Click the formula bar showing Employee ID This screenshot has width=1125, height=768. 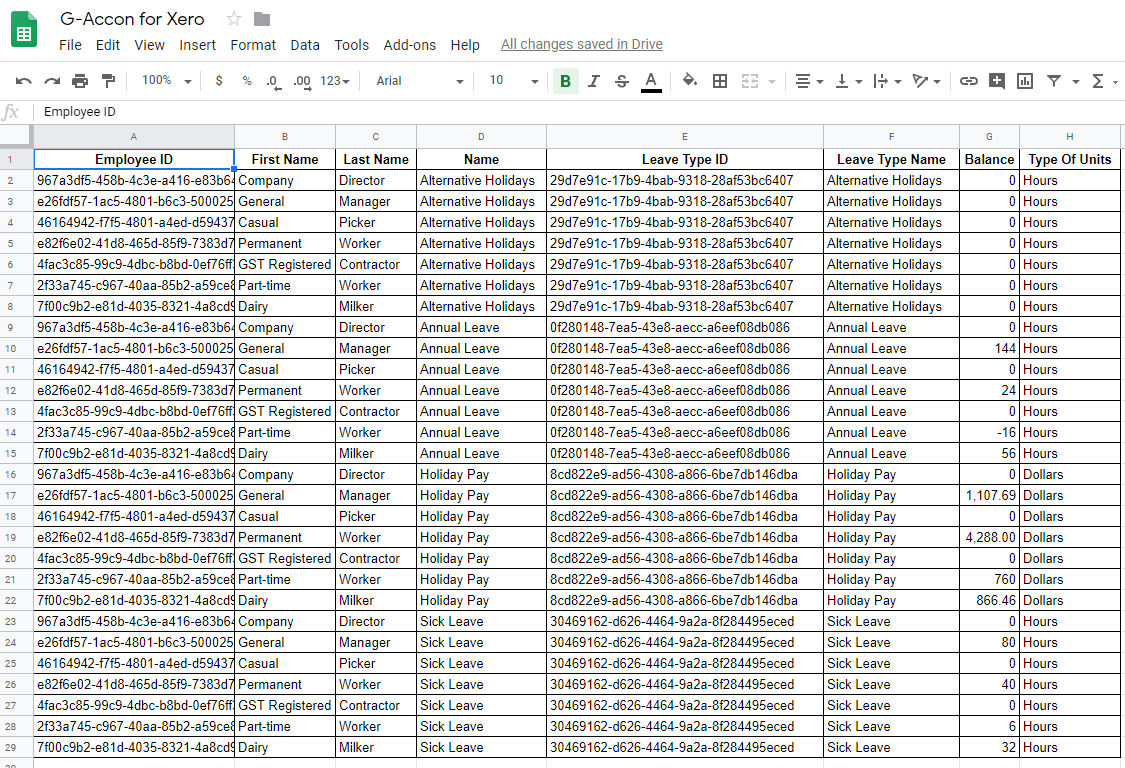(581, 112)
